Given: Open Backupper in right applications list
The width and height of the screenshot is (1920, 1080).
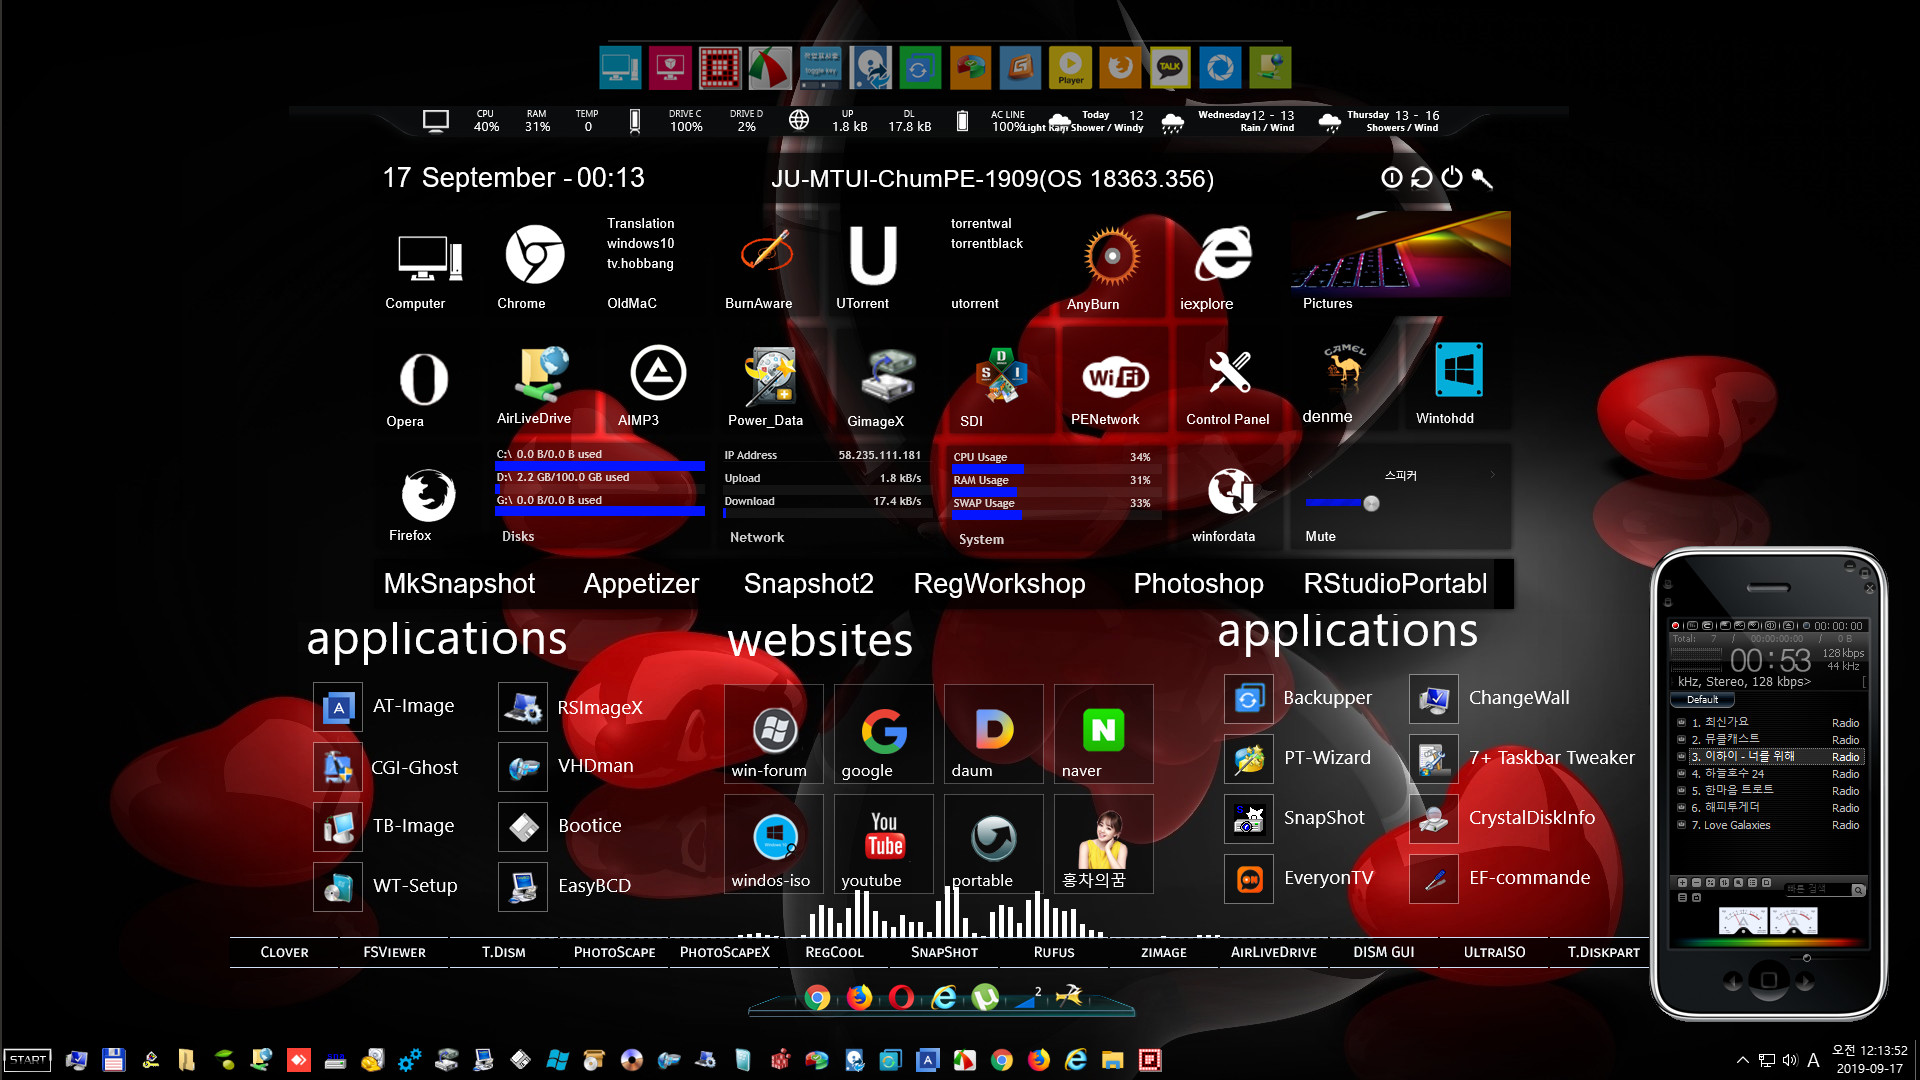Looking at the screenshot, I should pos(1300,698).
